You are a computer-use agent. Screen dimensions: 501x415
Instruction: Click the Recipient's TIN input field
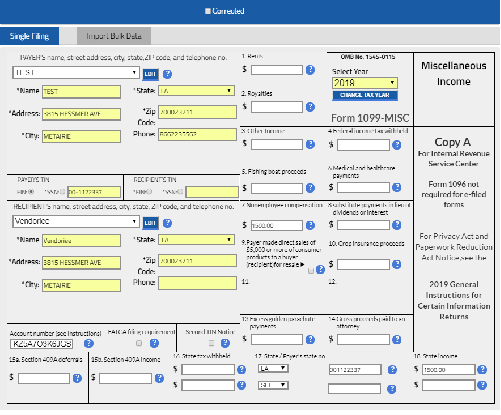[x=212, y=192]
